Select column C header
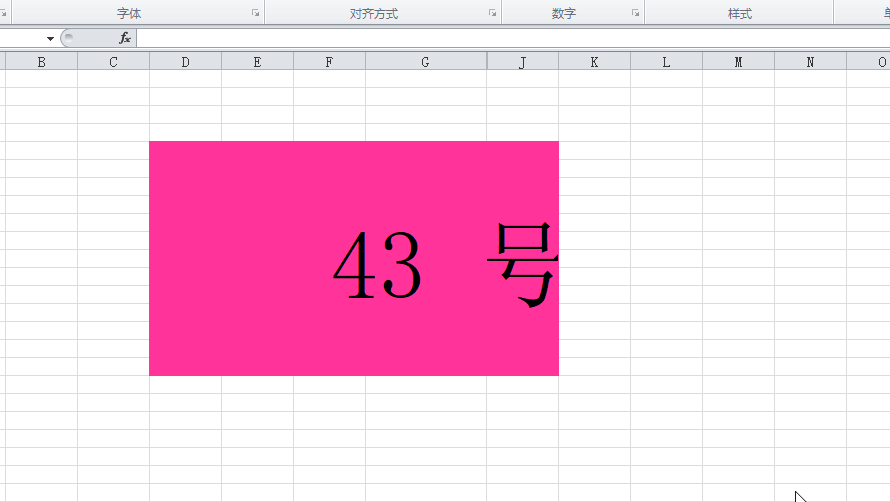The image size is (890, 502). pos(113,62)
